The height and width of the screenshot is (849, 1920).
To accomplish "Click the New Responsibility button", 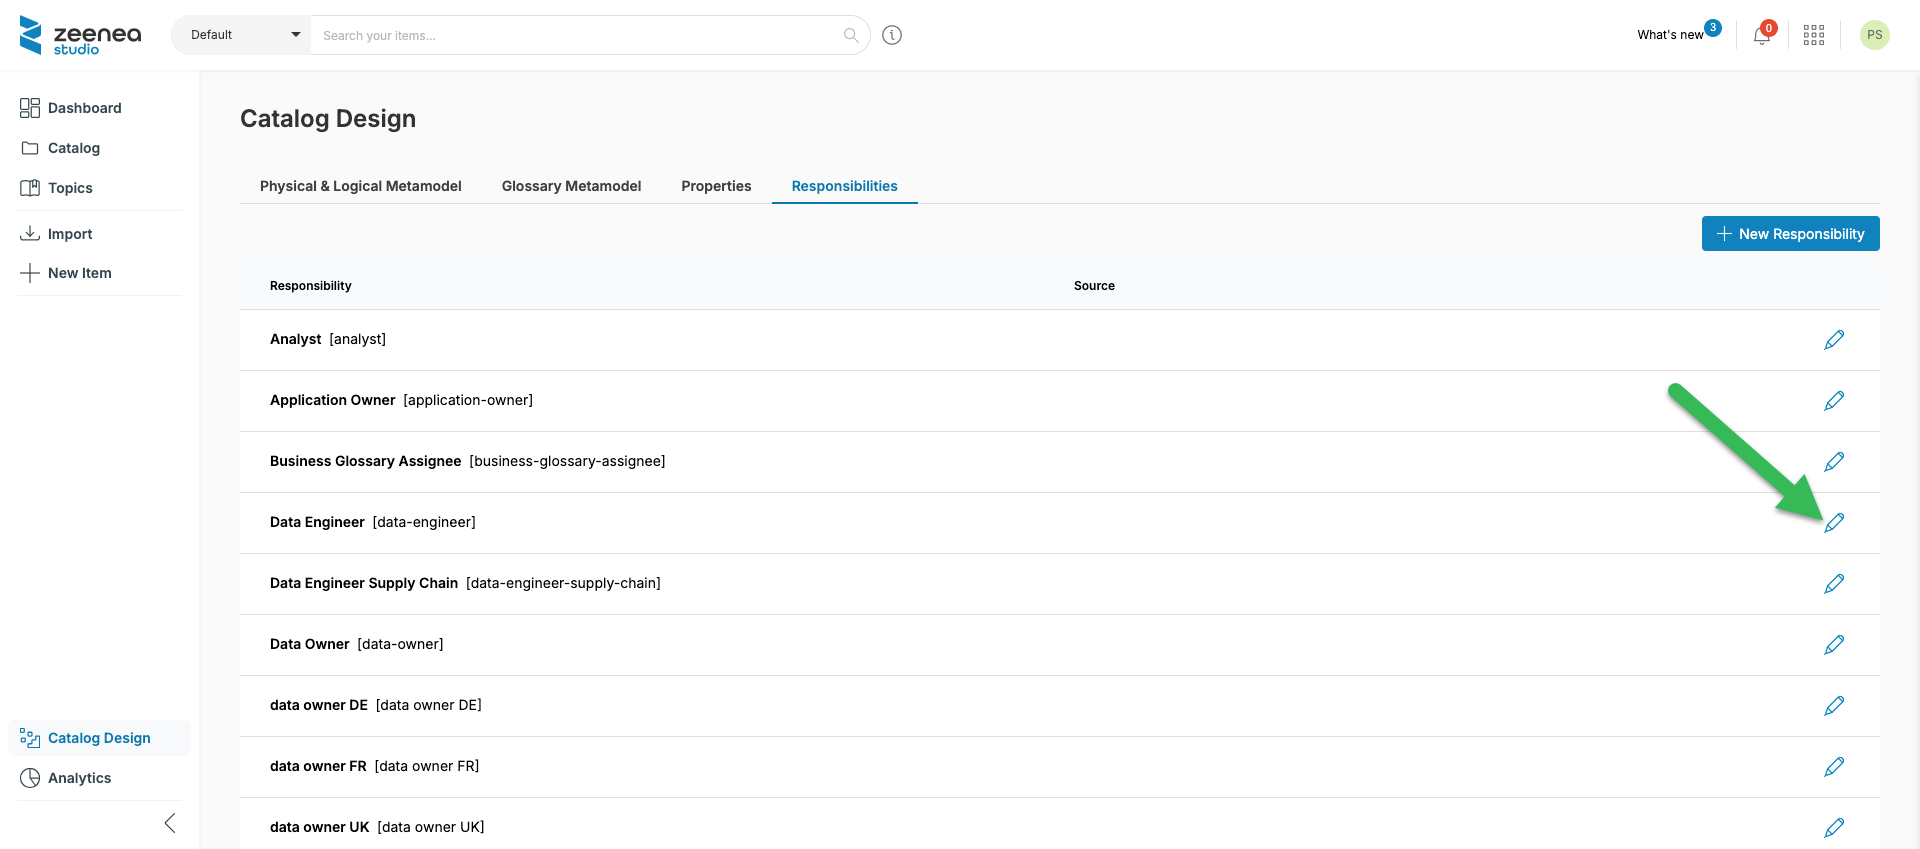I will point(1790,234).
